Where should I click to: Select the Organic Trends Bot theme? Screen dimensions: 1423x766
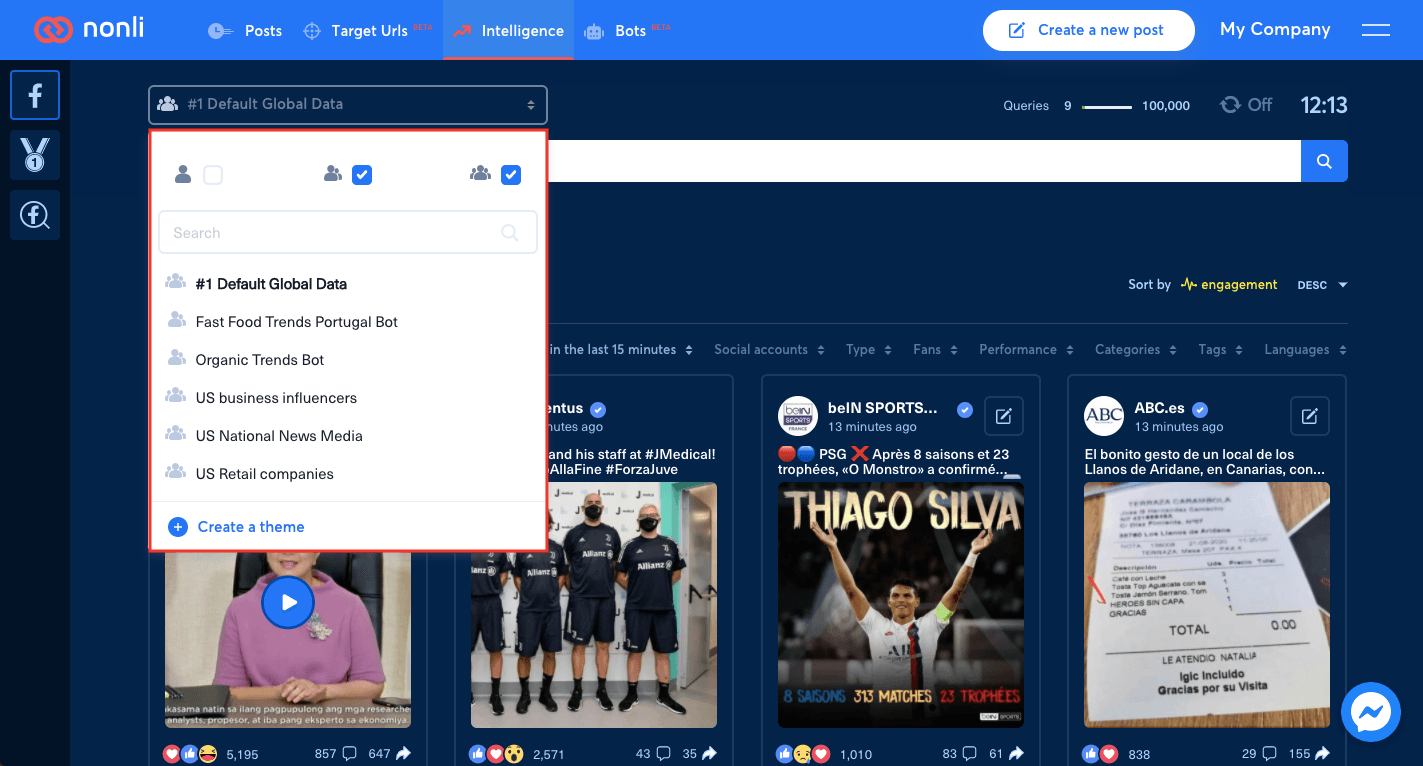coord(348,360)
